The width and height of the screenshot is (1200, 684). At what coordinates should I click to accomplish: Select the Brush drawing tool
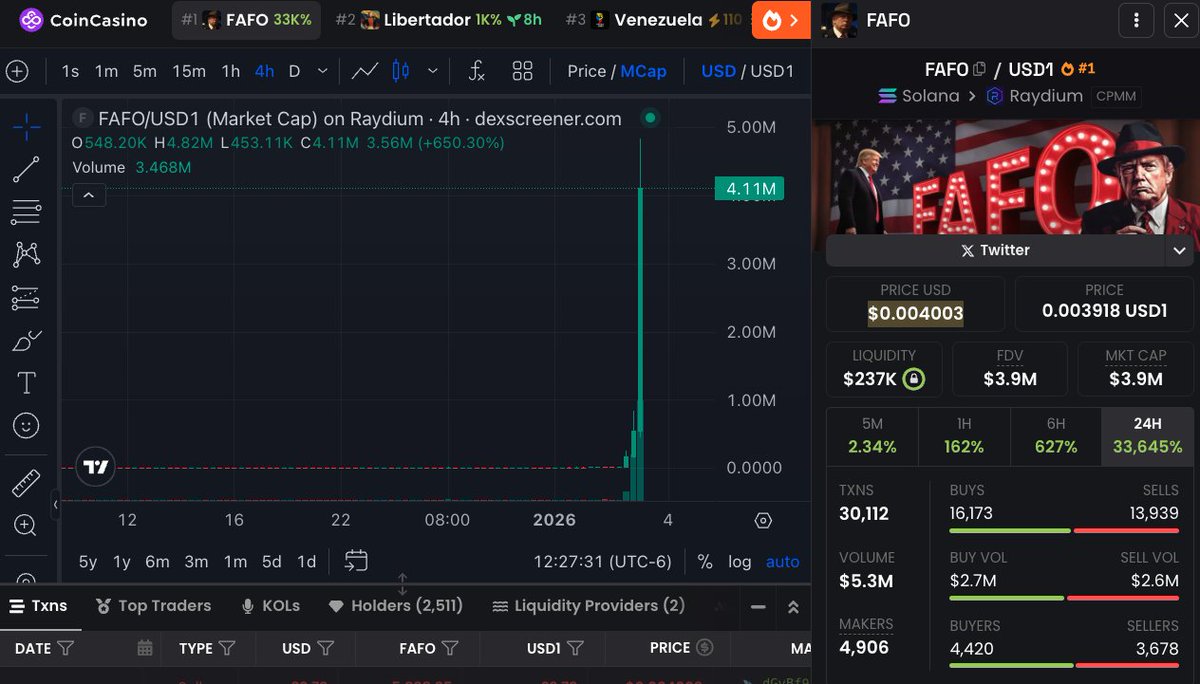pos(27,339)
